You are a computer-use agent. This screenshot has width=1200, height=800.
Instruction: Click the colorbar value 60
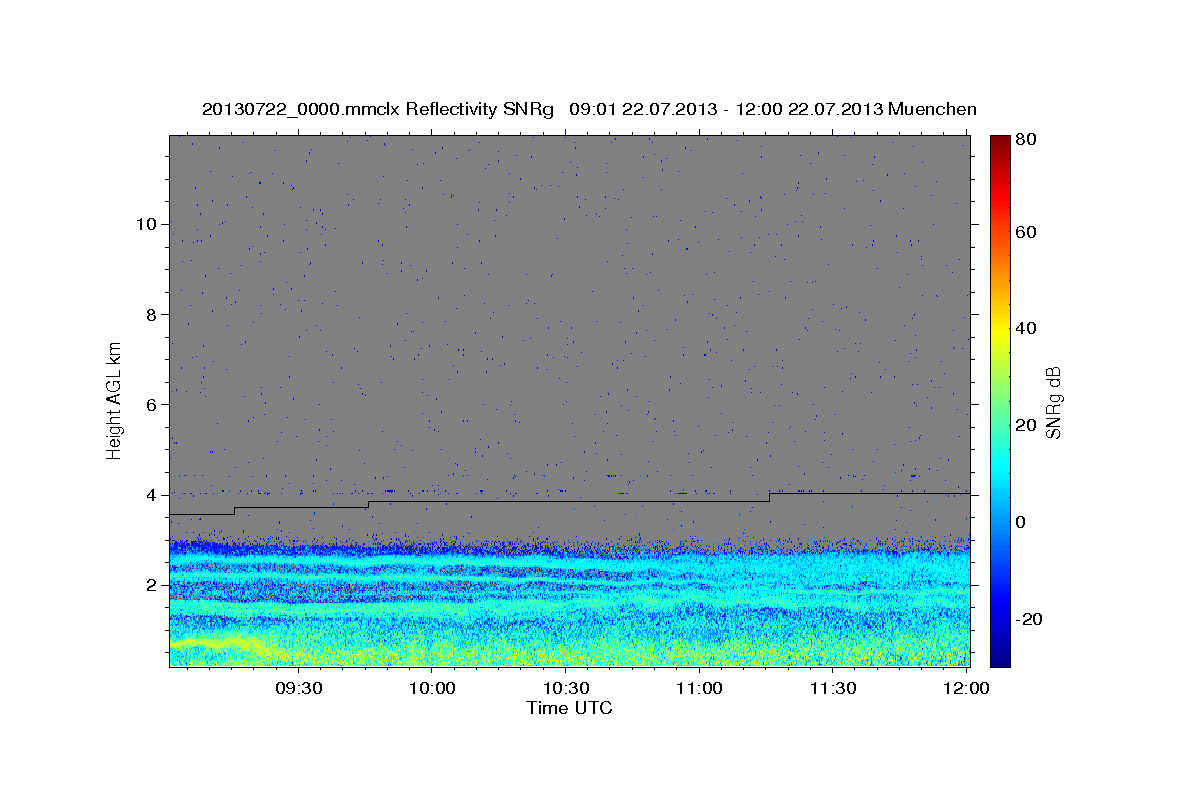[1026, 232]
